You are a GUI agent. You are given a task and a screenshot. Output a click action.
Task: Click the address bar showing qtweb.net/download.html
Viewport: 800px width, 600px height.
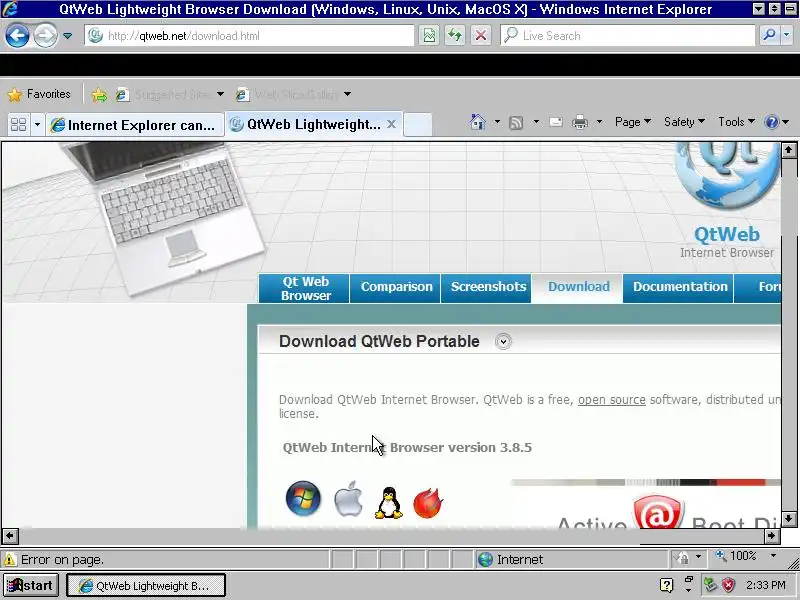click(249, 36)
